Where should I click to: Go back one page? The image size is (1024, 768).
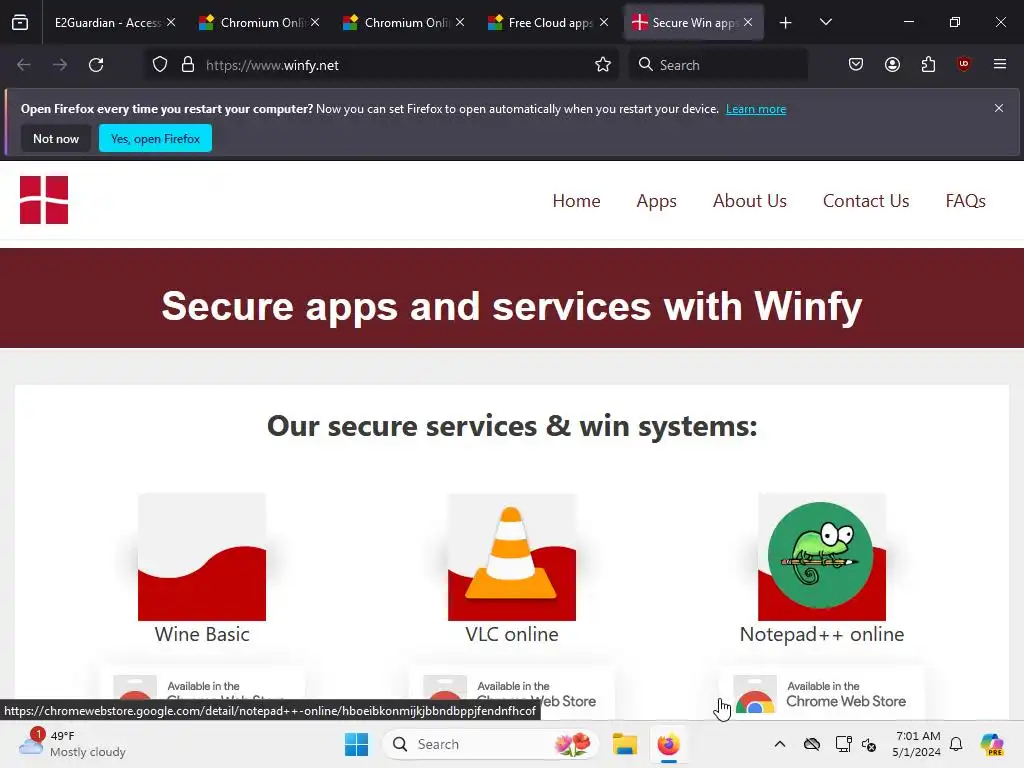[x=24, y=65]
